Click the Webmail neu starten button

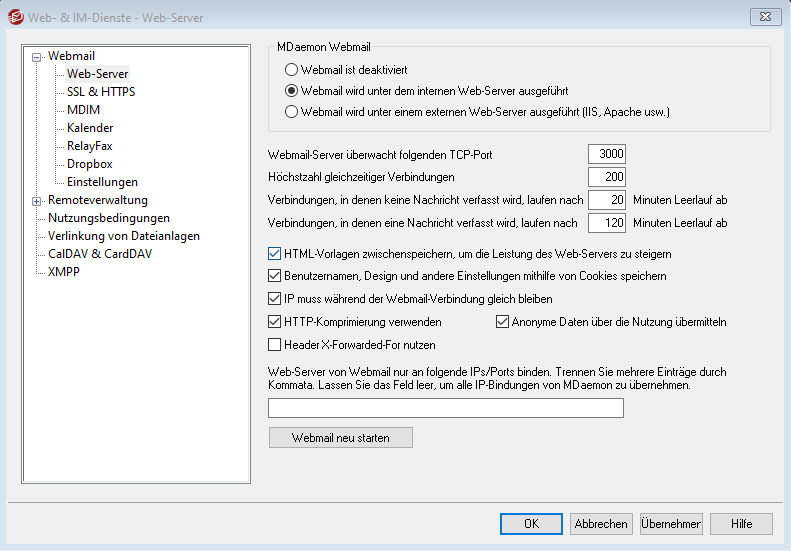click(340, 438)
